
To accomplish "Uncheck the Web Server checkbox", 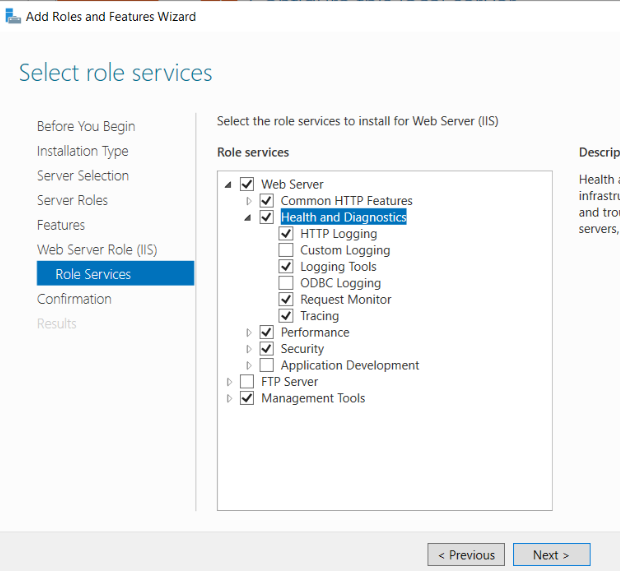I will pos(247,184).
